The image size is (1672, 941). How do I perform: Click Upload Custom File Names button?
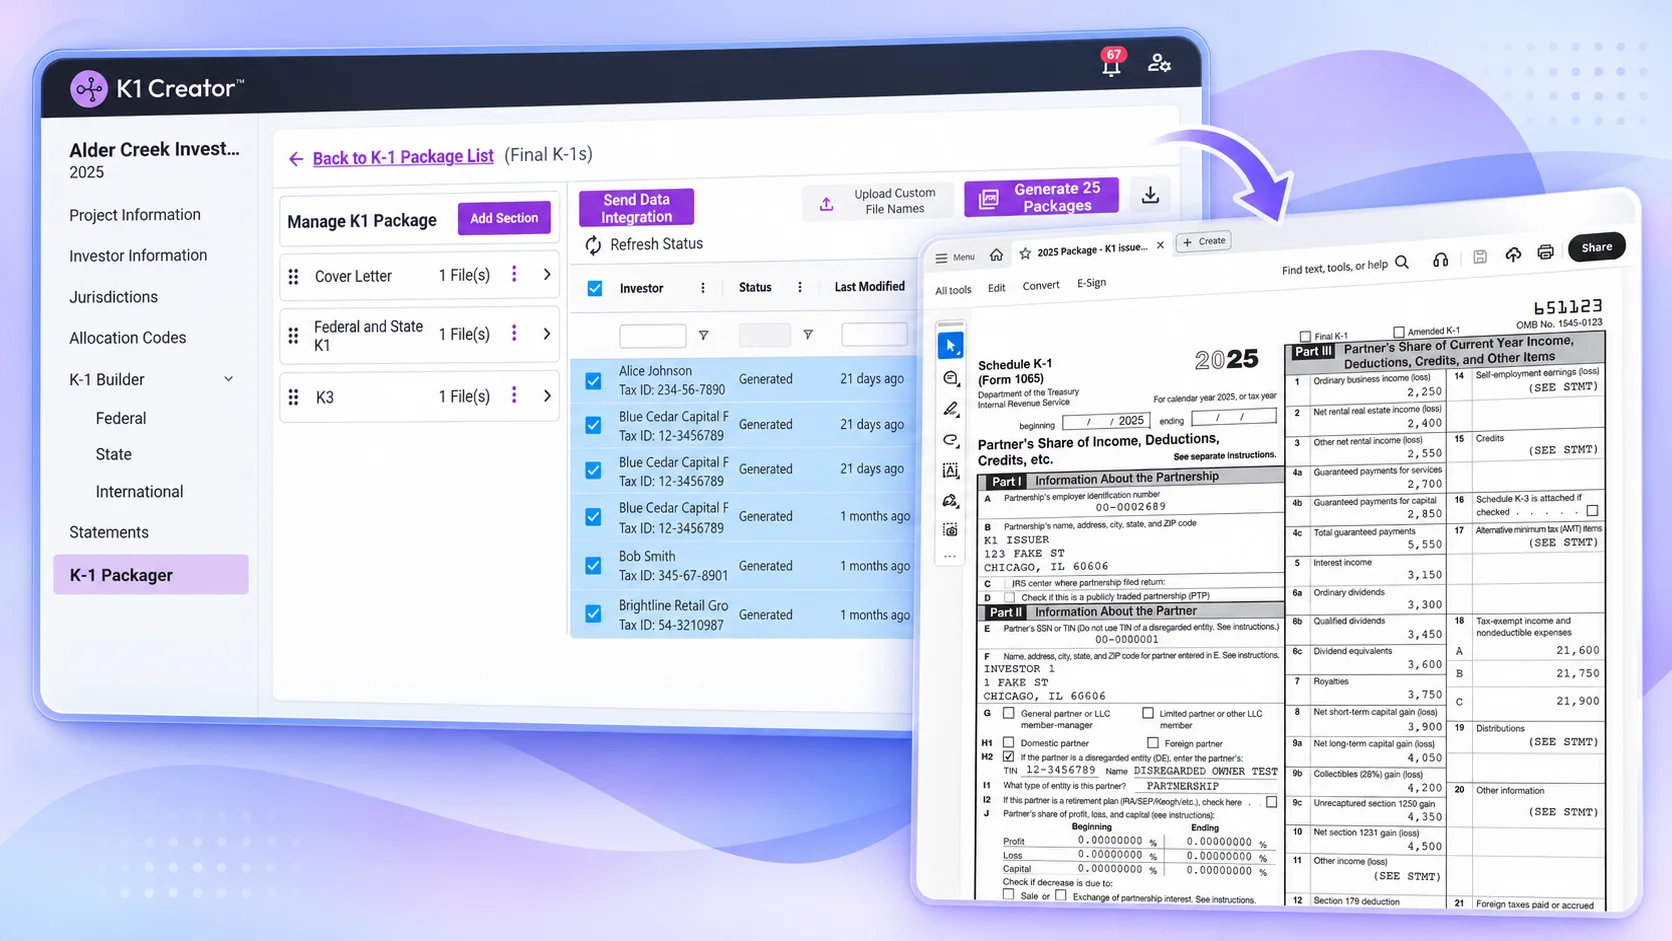pos(878,201)
